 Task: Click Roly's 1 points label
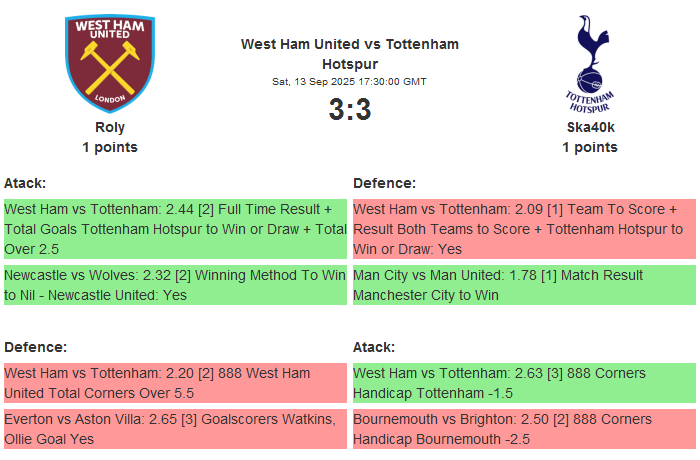pyautogui.click(x=110, y=147)
